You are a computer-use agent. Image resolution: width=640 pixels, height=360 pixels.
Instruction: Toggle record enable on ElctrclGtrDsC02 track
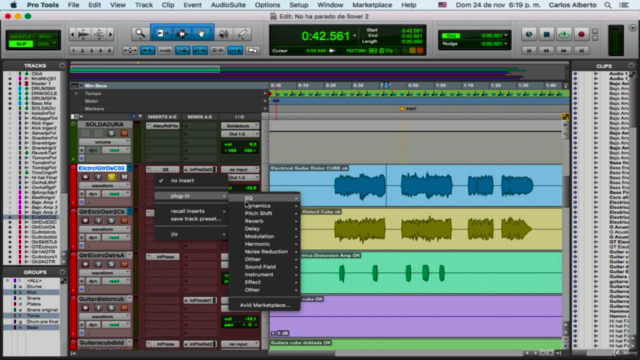pyautogui.click(x=85, y=177)
